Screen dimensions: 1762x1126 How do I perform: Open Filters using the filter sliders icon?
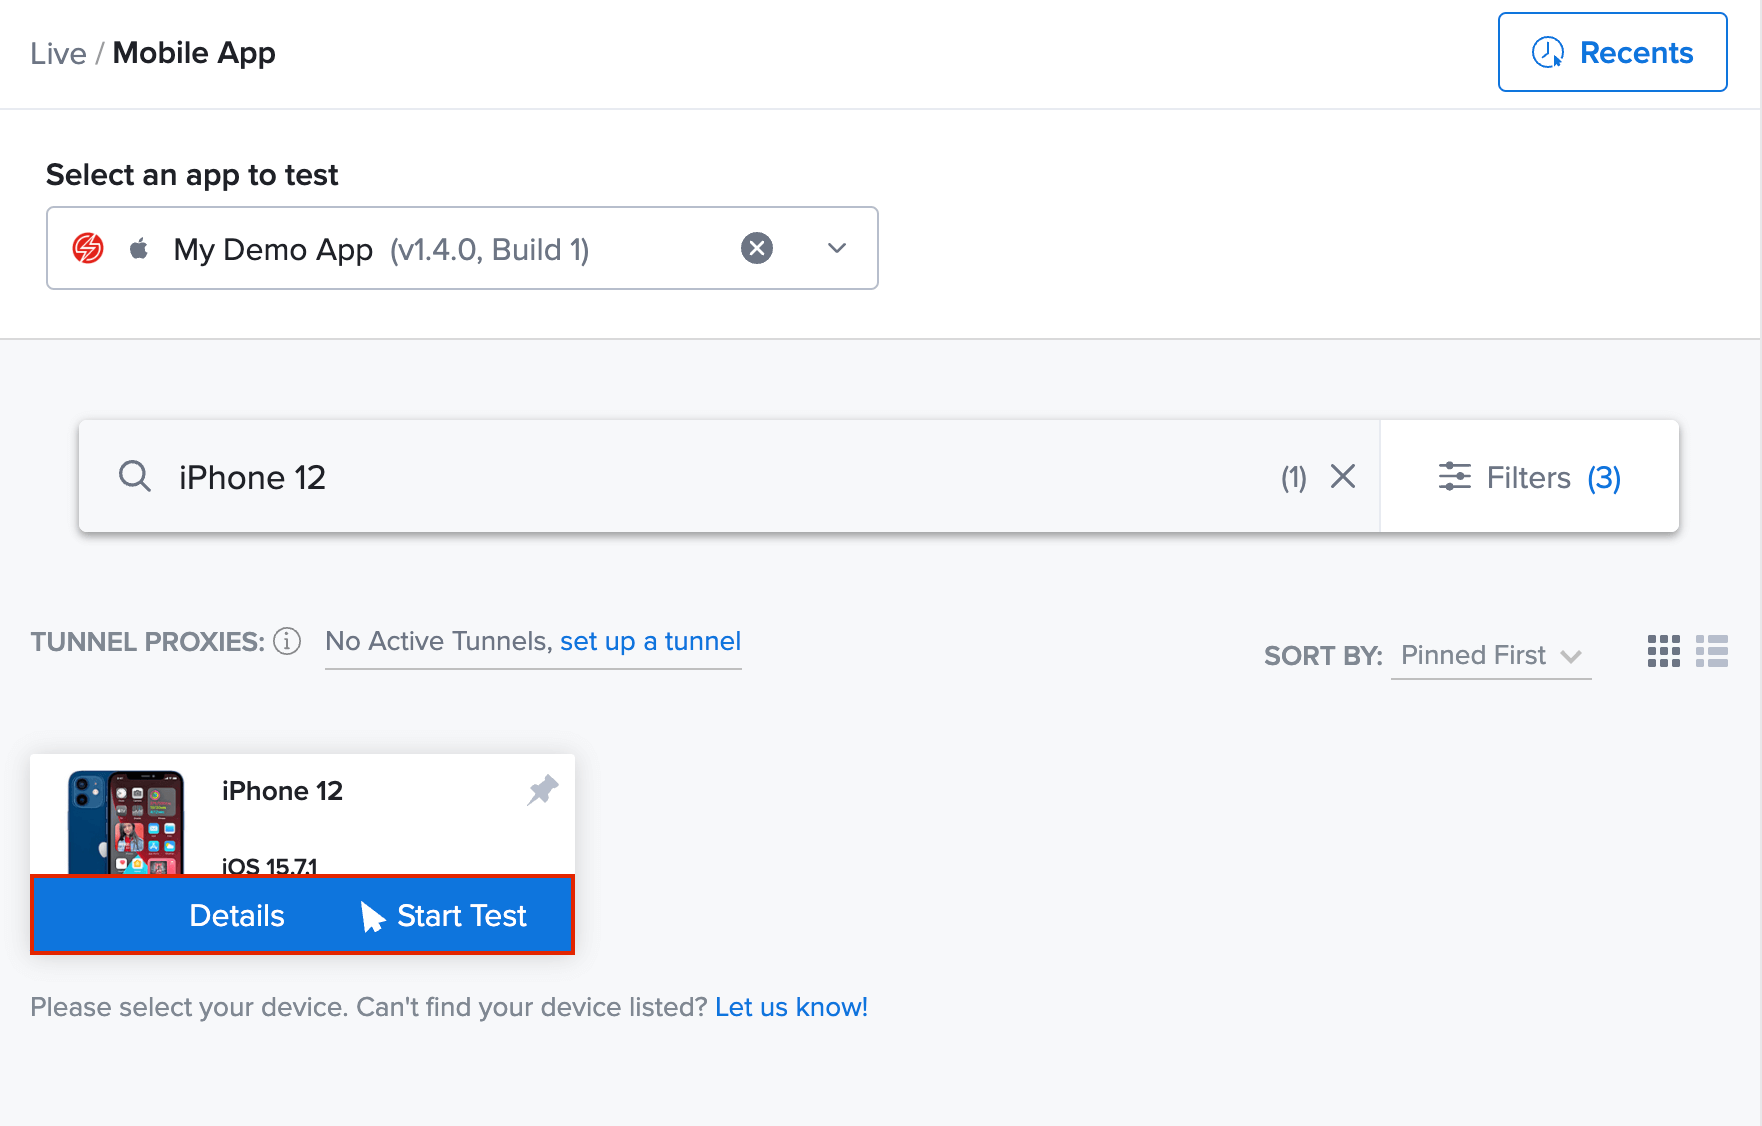(1456, 477)
